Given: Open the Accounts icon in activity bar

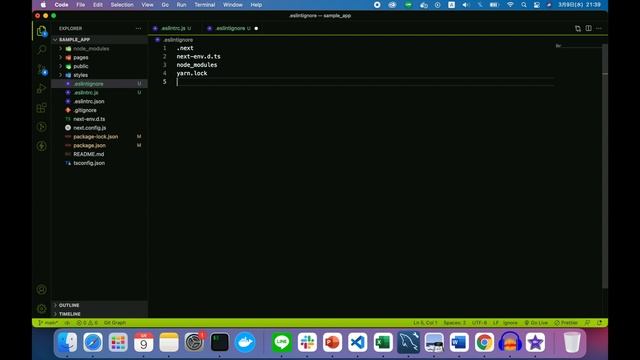Looking at the screenshot, I should click(42, 289).
